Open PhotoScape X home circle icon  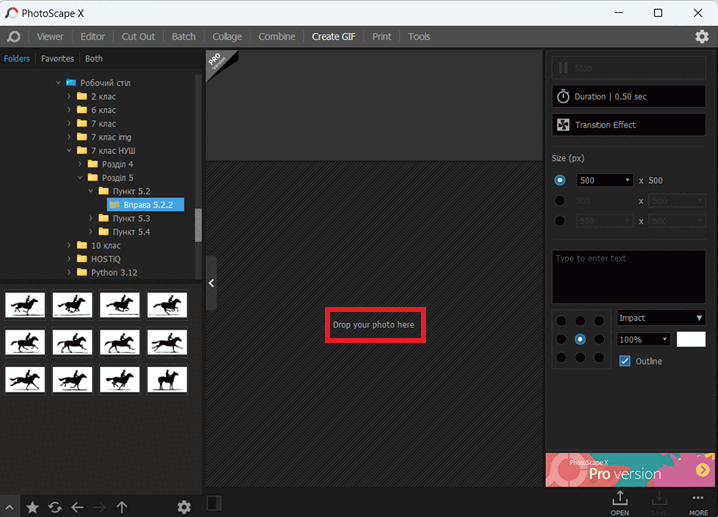coord(14,37)
